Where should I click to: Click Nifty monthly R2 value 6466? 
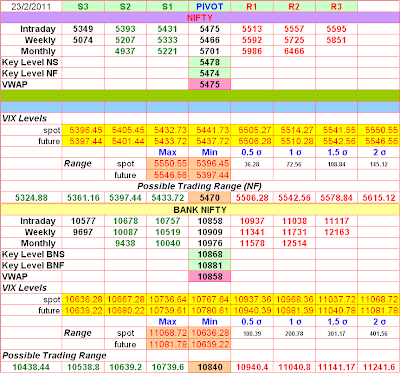294,51
